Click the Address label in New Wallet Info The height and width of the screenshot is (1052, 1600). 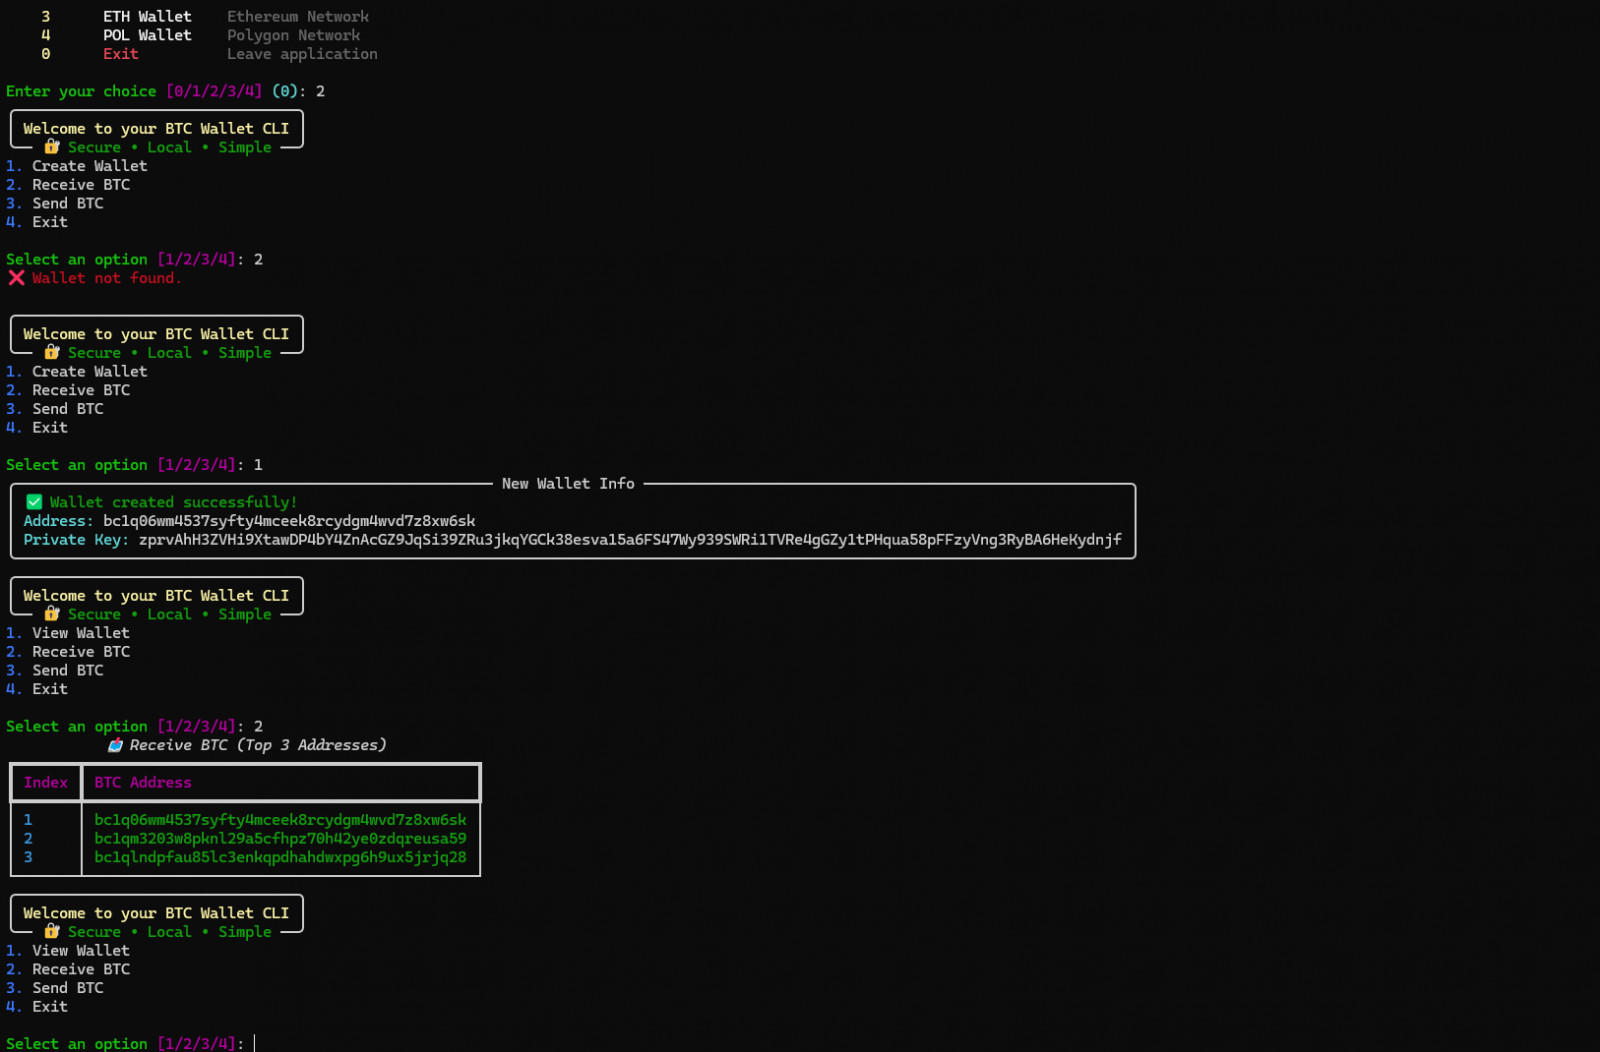[x=57, y=521]
